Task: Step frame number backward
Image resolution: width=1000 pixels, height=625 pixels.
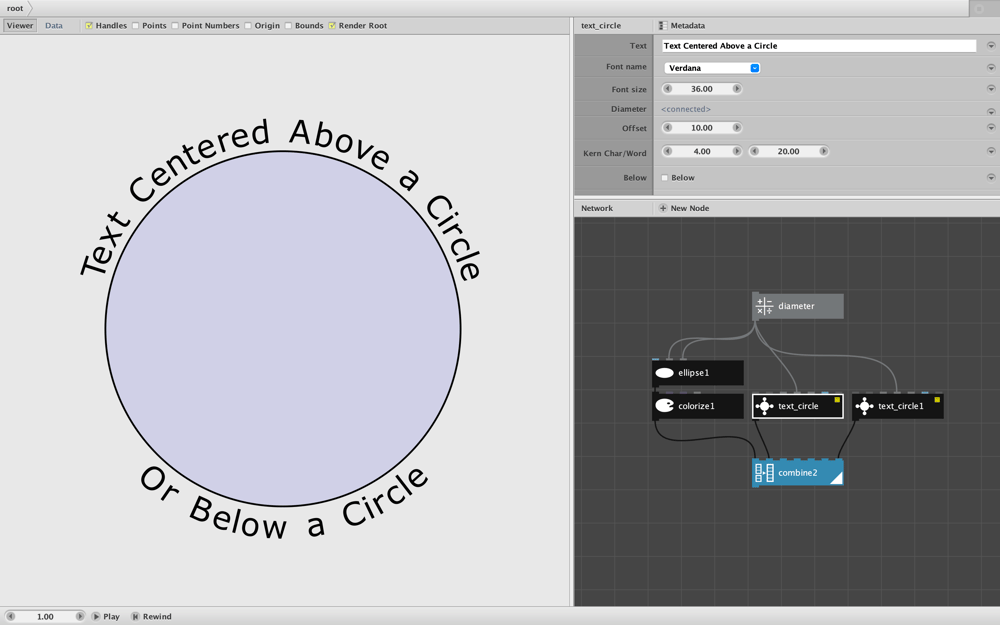Action: [x=10, y=616]
